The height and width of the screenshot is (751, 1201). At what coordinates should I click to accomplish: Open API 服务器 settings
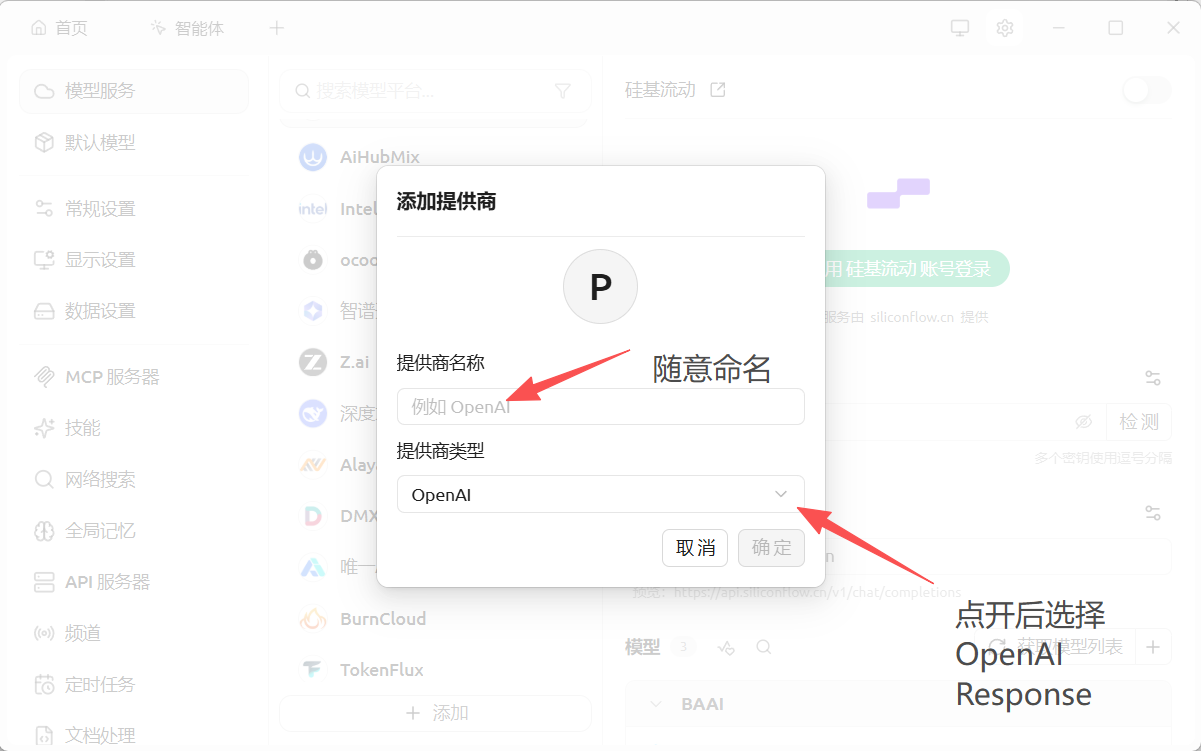point(134,582)
